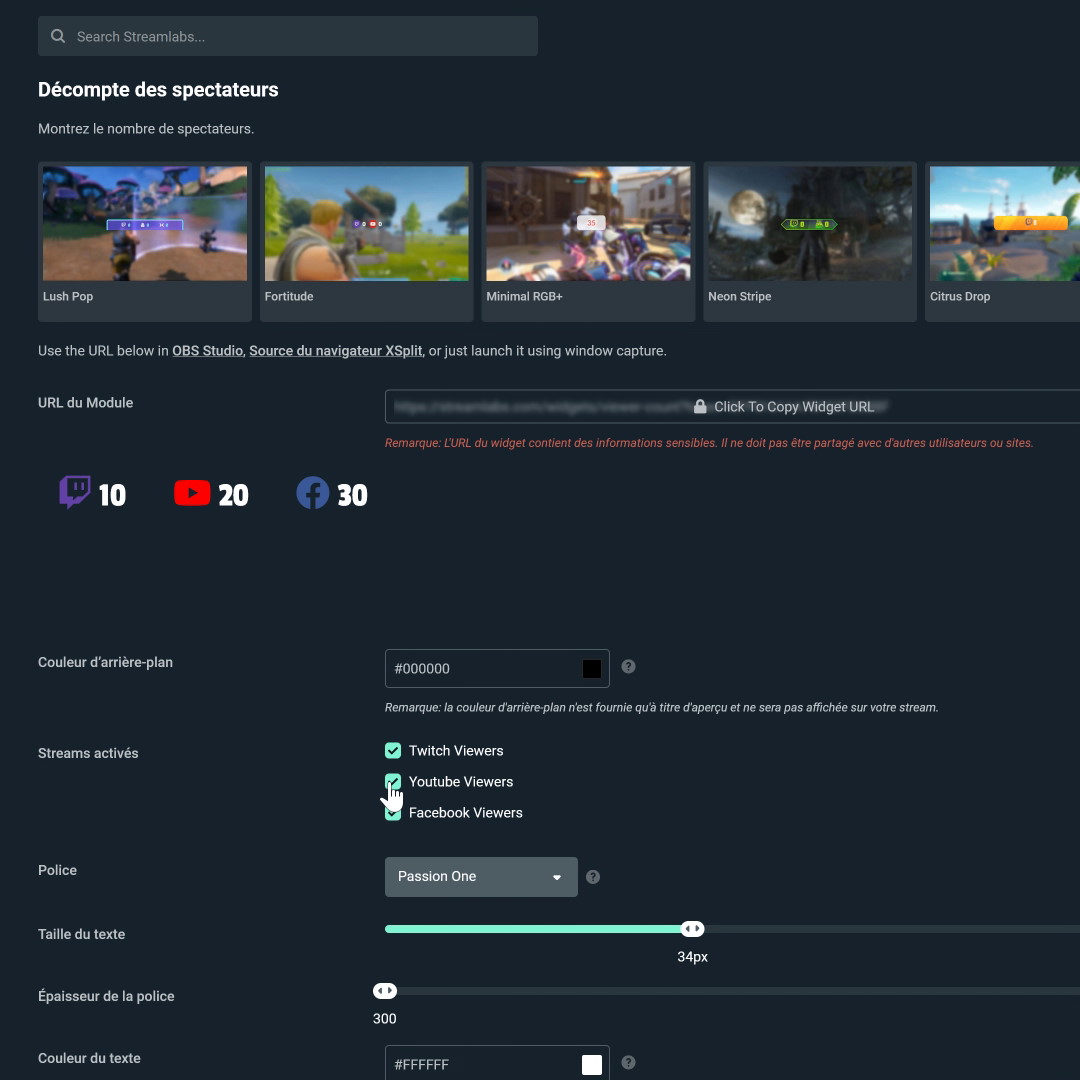Image resolution: width=1080 pixels, height=1080 pixels.
Task: Pick the Citrus Drop theme
Action: 1003,242
